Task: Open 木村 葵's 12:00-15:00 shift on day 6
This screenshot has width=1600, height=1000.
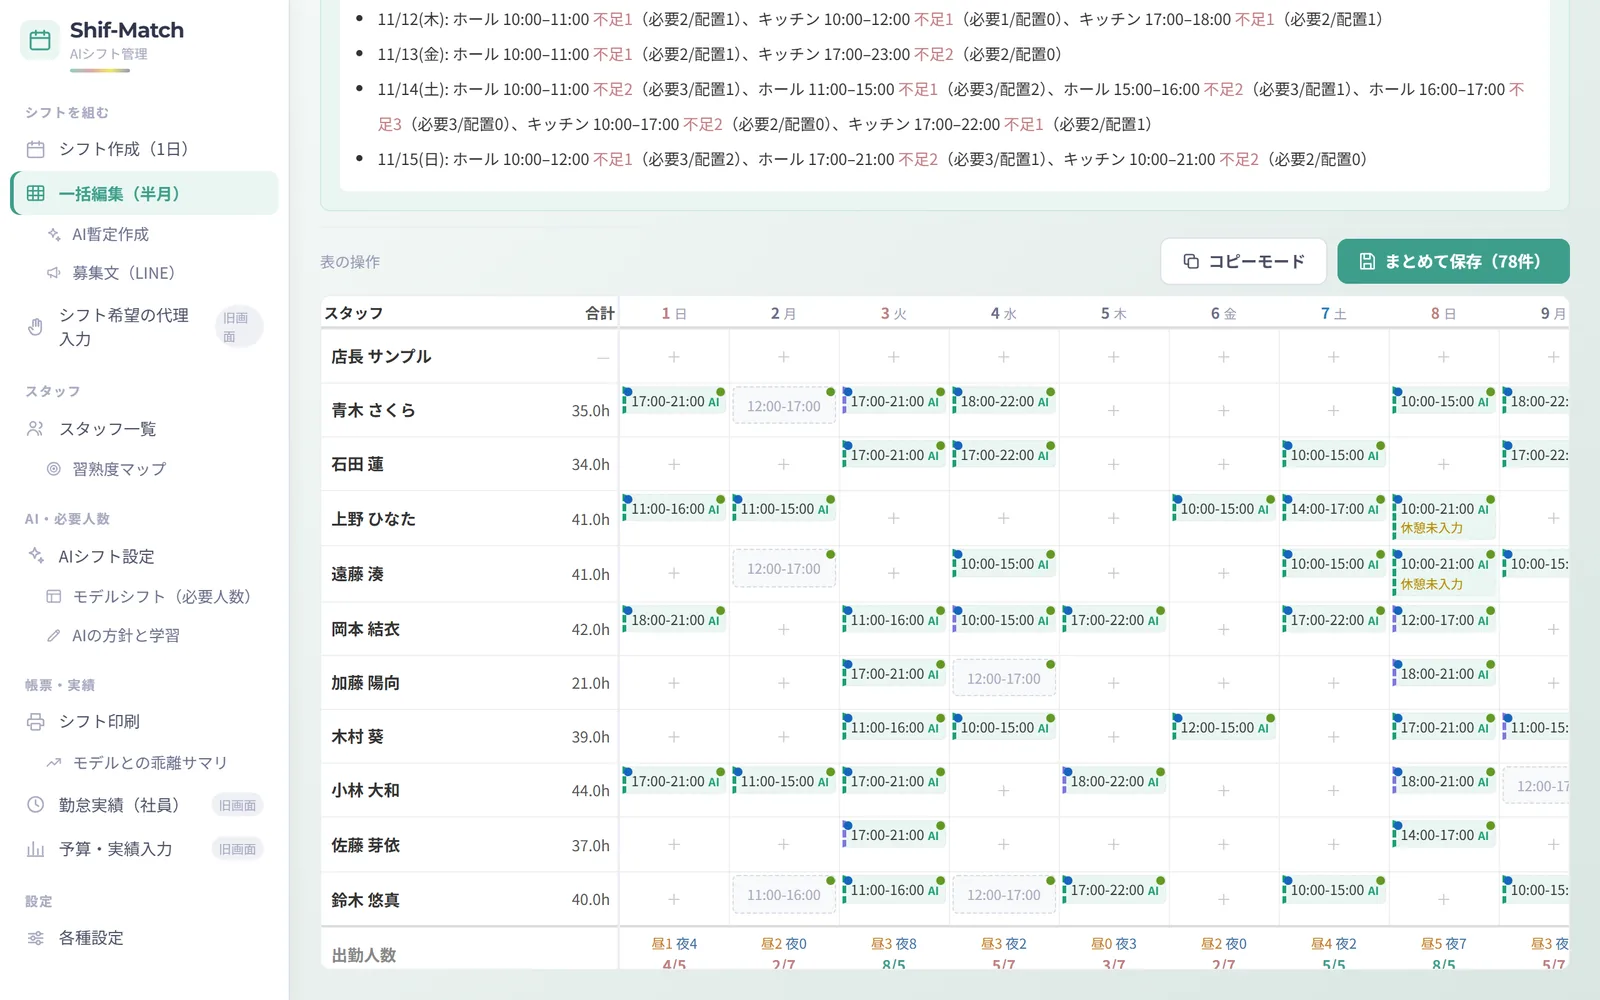Action: pyautogui.click(x=1224, y=728)
